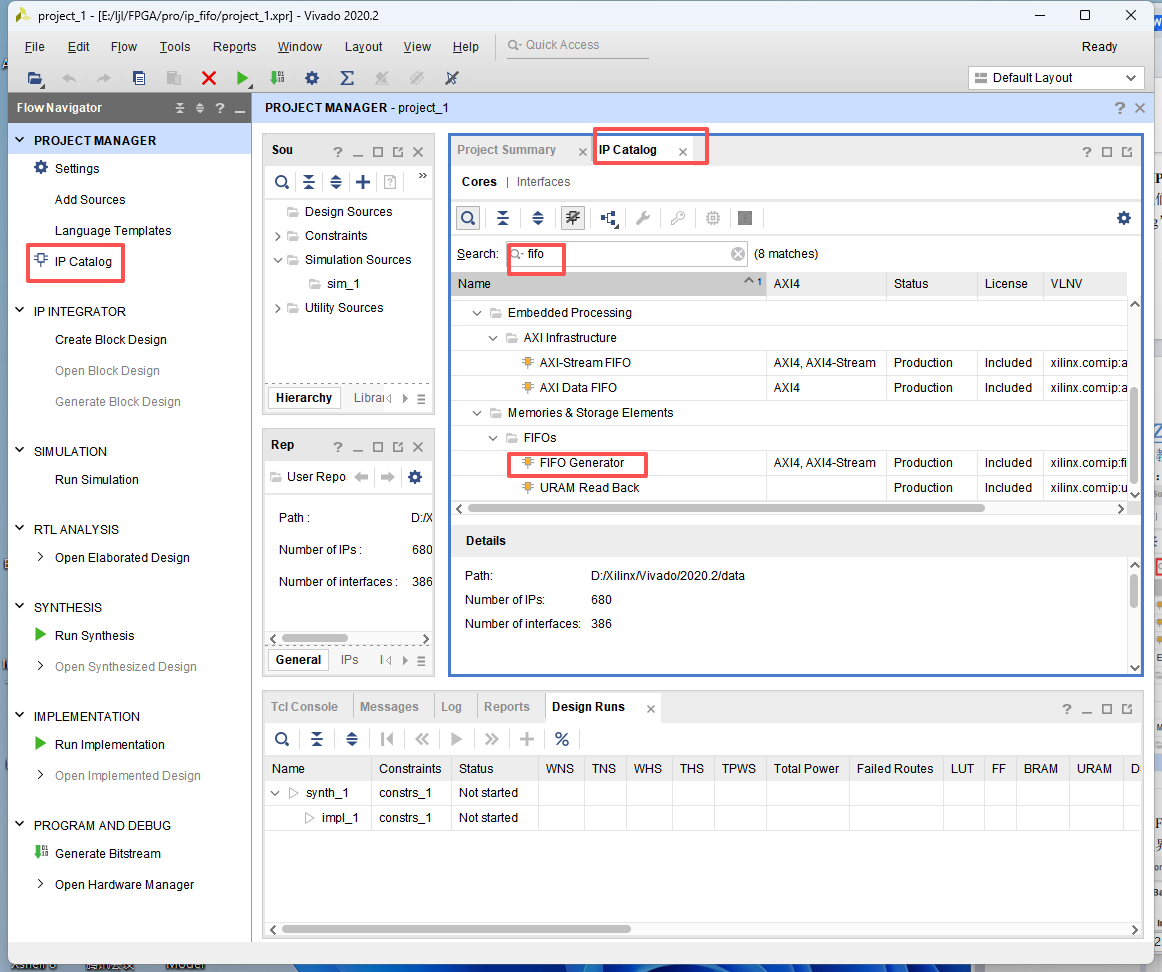Collapse Embedded Processing category

(x=477, y=313)
